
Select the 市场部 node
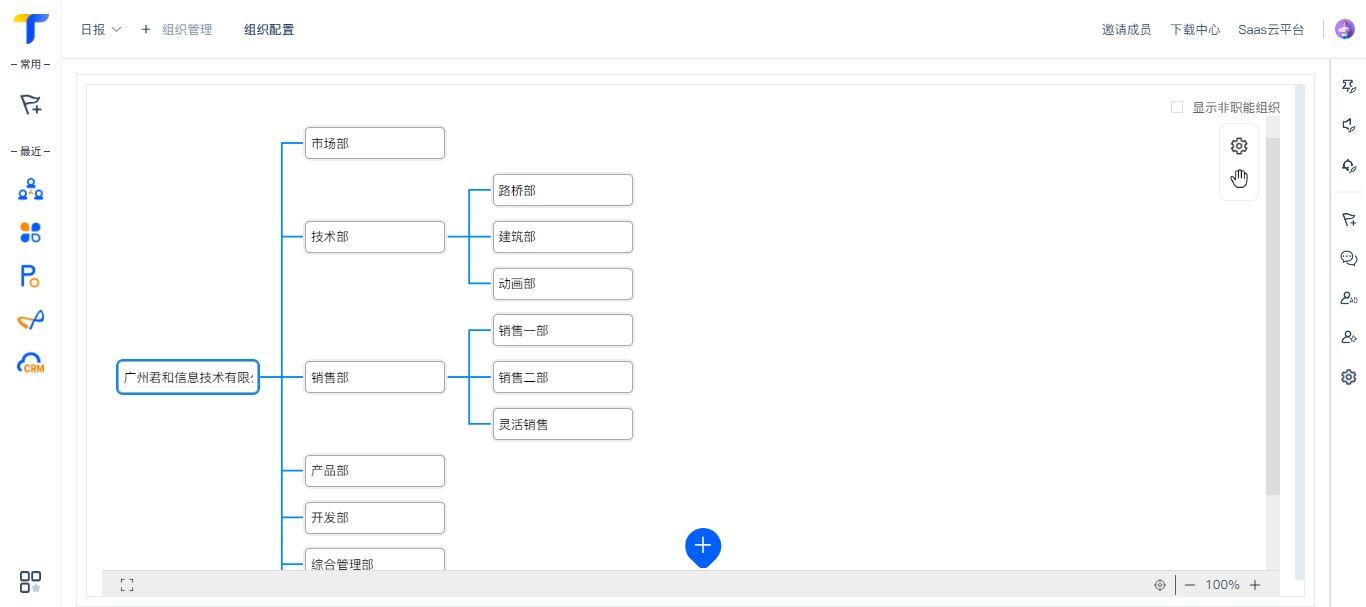click(375, 143)
